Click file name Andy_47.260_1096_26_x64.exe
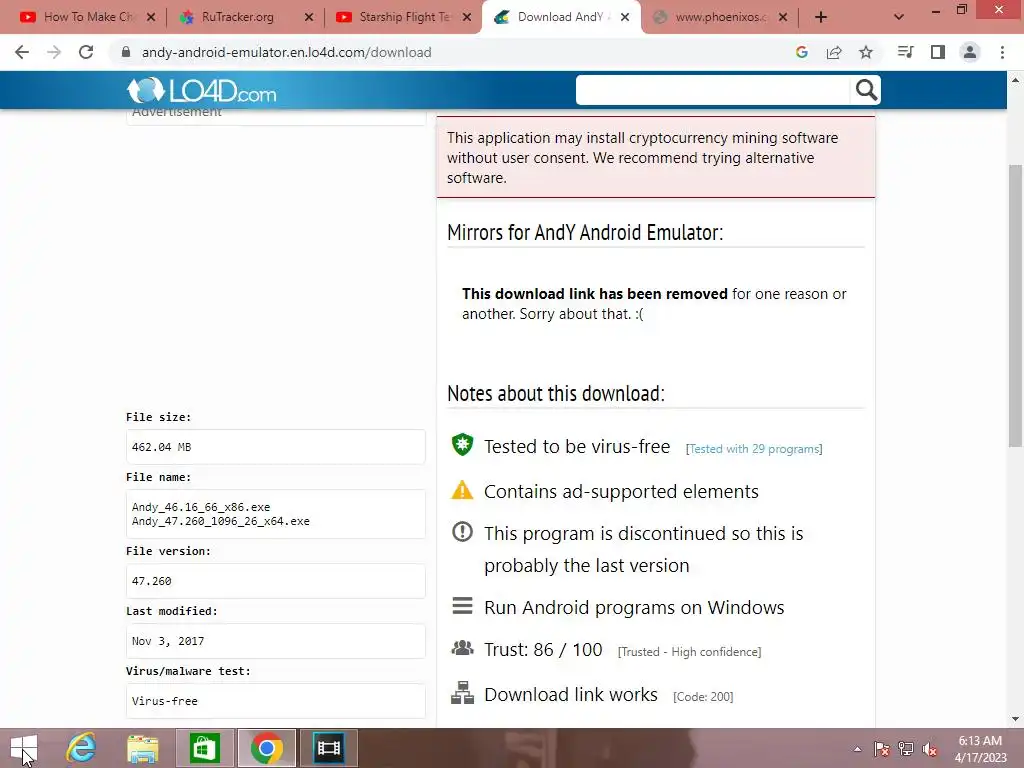1024x768 pixels. pos(221,521)
